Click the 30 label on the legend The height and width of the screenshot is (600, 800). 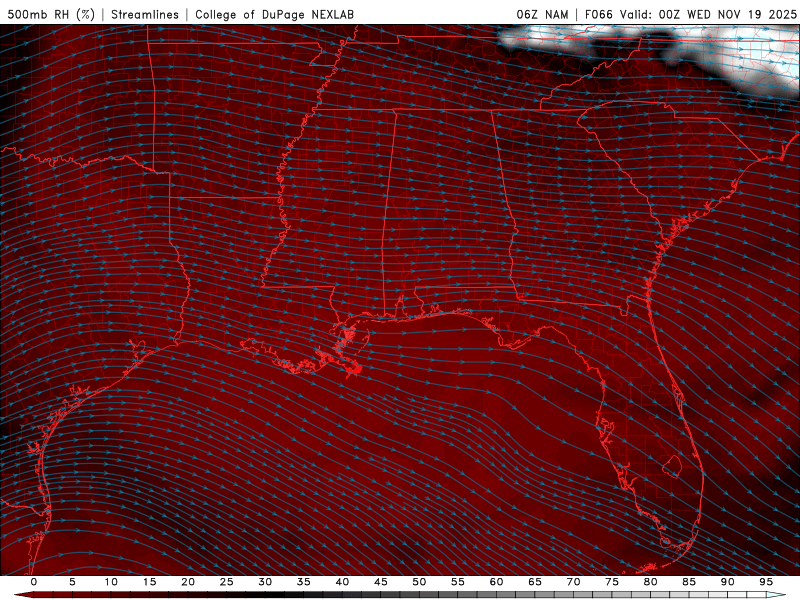click(x=265, y=582)
